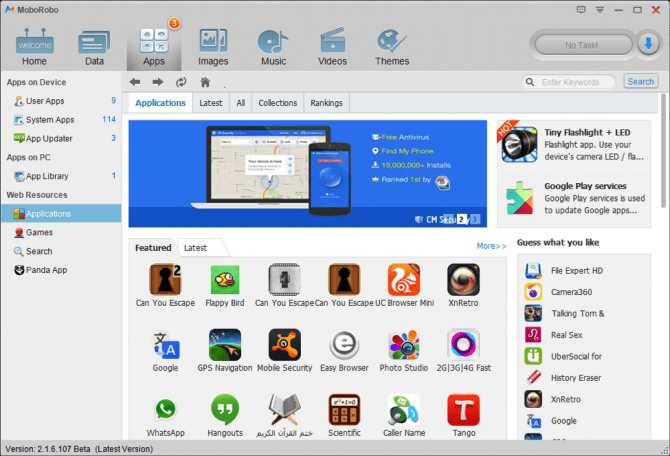Open UC Browser Mini app
Screen dimensions: 670x456
click(404, 285)
